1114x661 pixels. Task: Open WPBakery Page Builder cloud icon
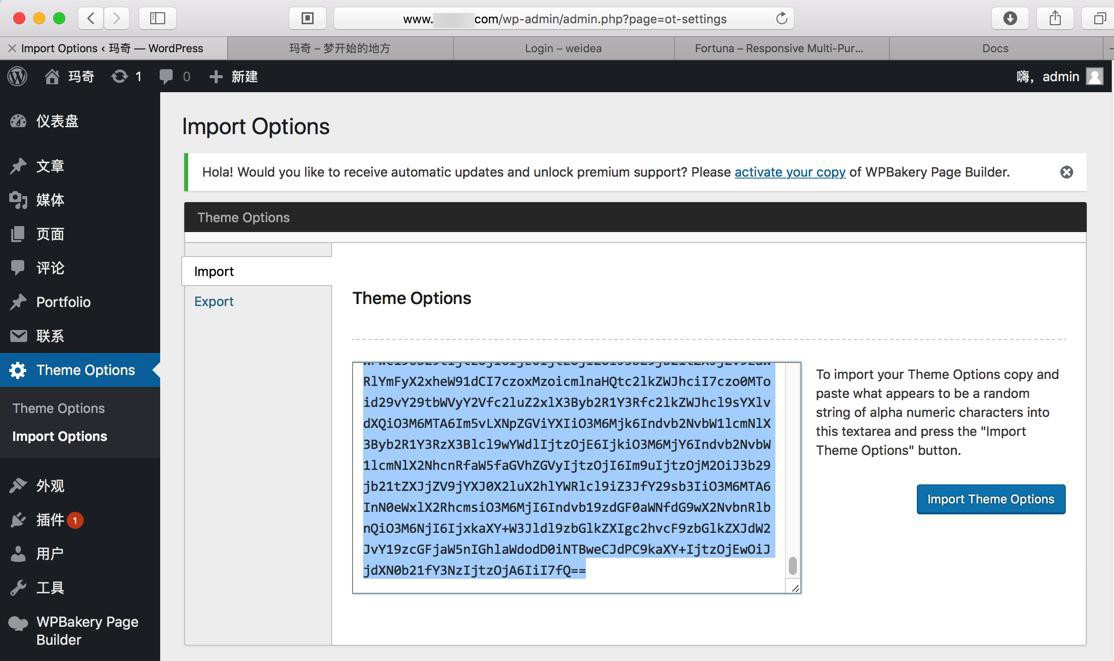coord(18,623)
